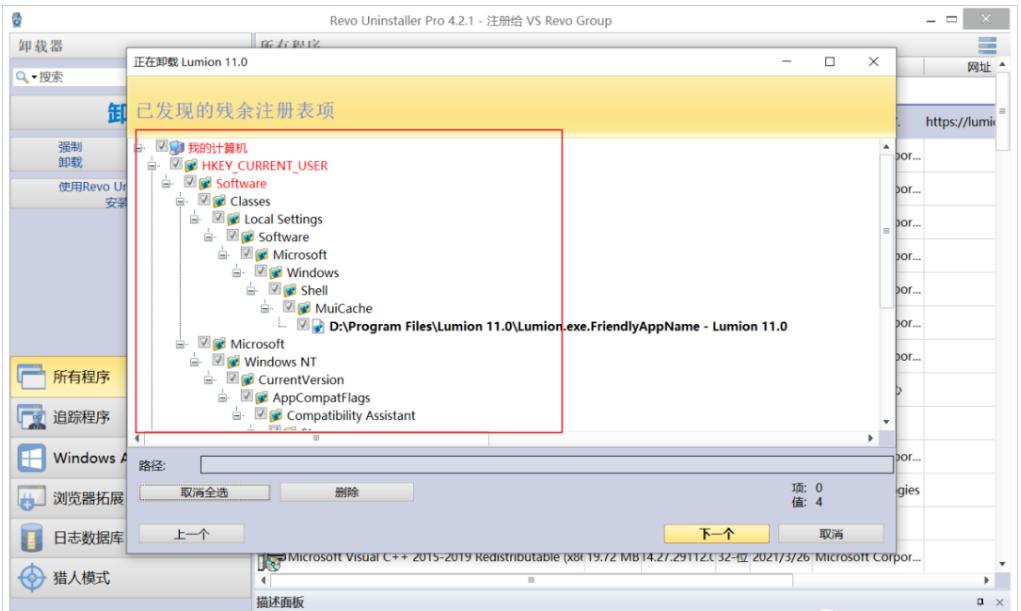Click the Shell registry key icon
Viewport: 1021px width, 611px height.
point(290,291)
